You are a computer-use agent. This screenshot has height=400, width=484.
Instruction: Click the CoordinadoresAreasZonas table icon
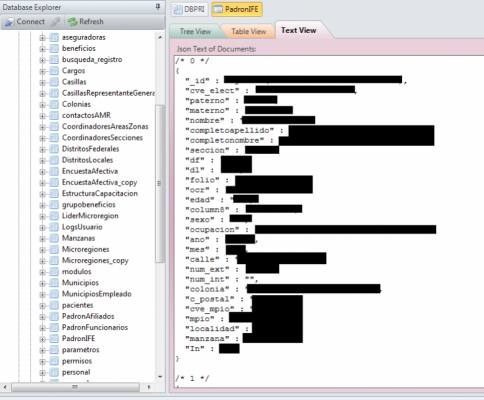tap(54, 127)
